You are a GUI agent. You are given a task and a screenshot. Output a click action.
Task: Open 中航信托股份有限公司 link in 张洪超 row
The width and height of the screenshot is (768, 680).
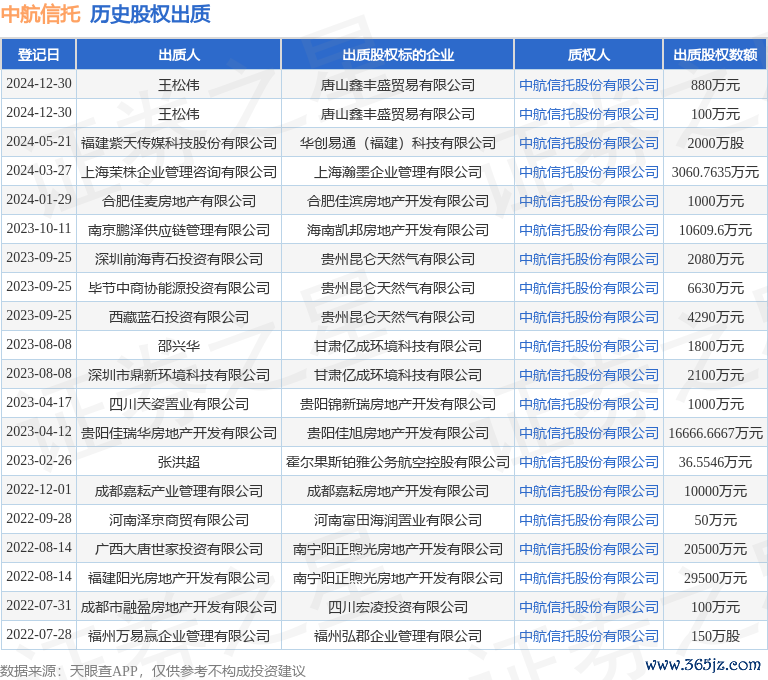point(589,461)
